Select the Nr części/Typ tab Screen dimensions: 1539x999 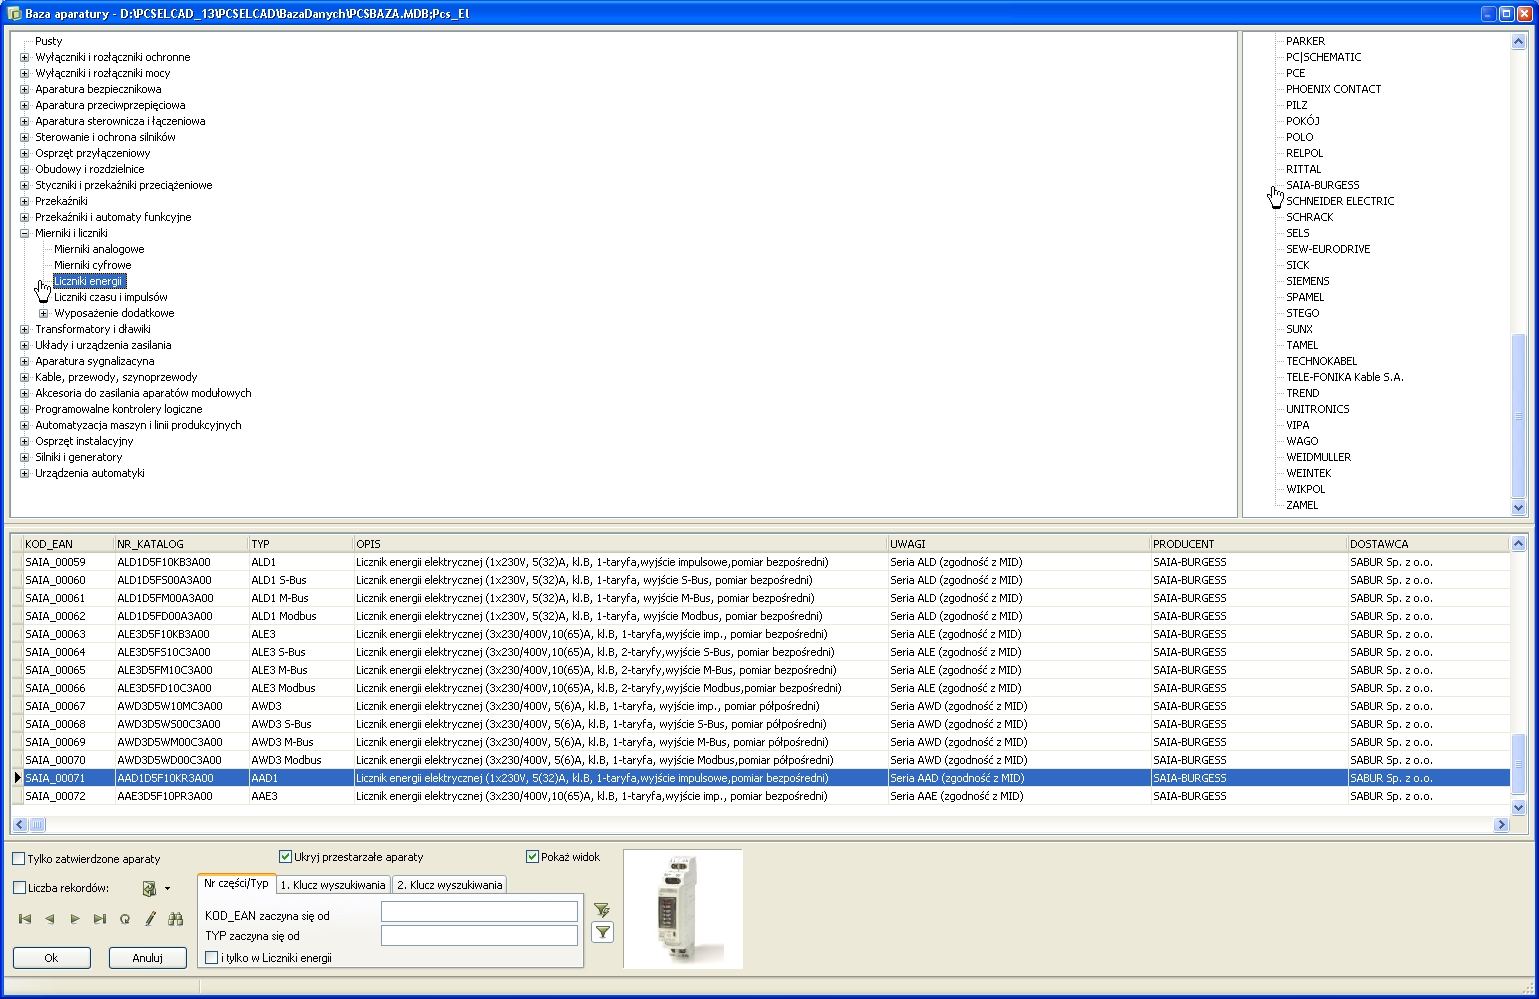(236, 884)
